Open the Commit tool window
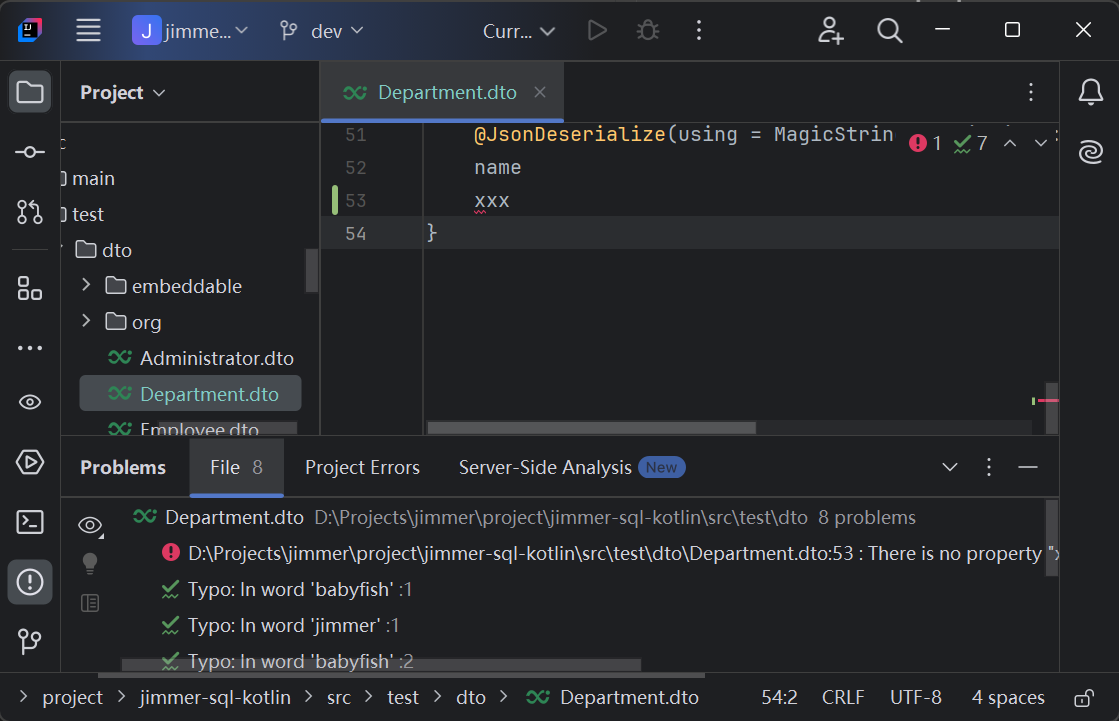The width and height of the screenshot is (1119, 721). point(30,153)
